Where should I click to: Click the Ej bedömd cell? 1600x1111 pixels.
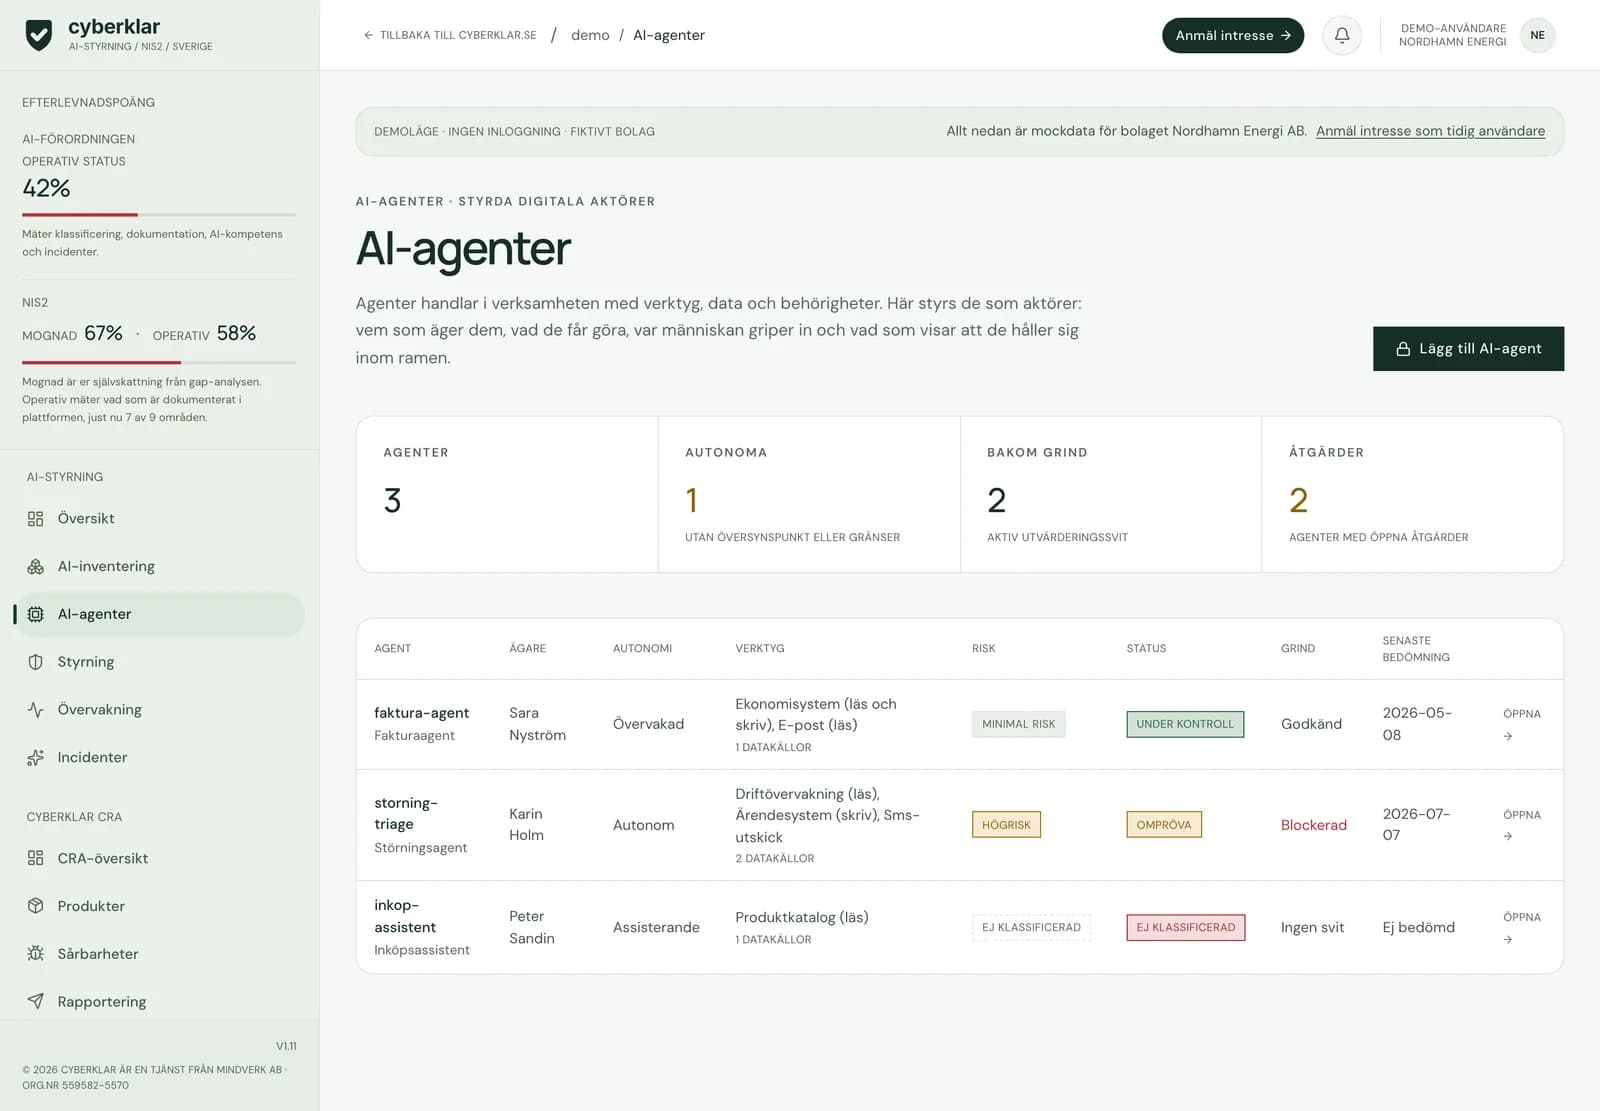pos(1418,927)
